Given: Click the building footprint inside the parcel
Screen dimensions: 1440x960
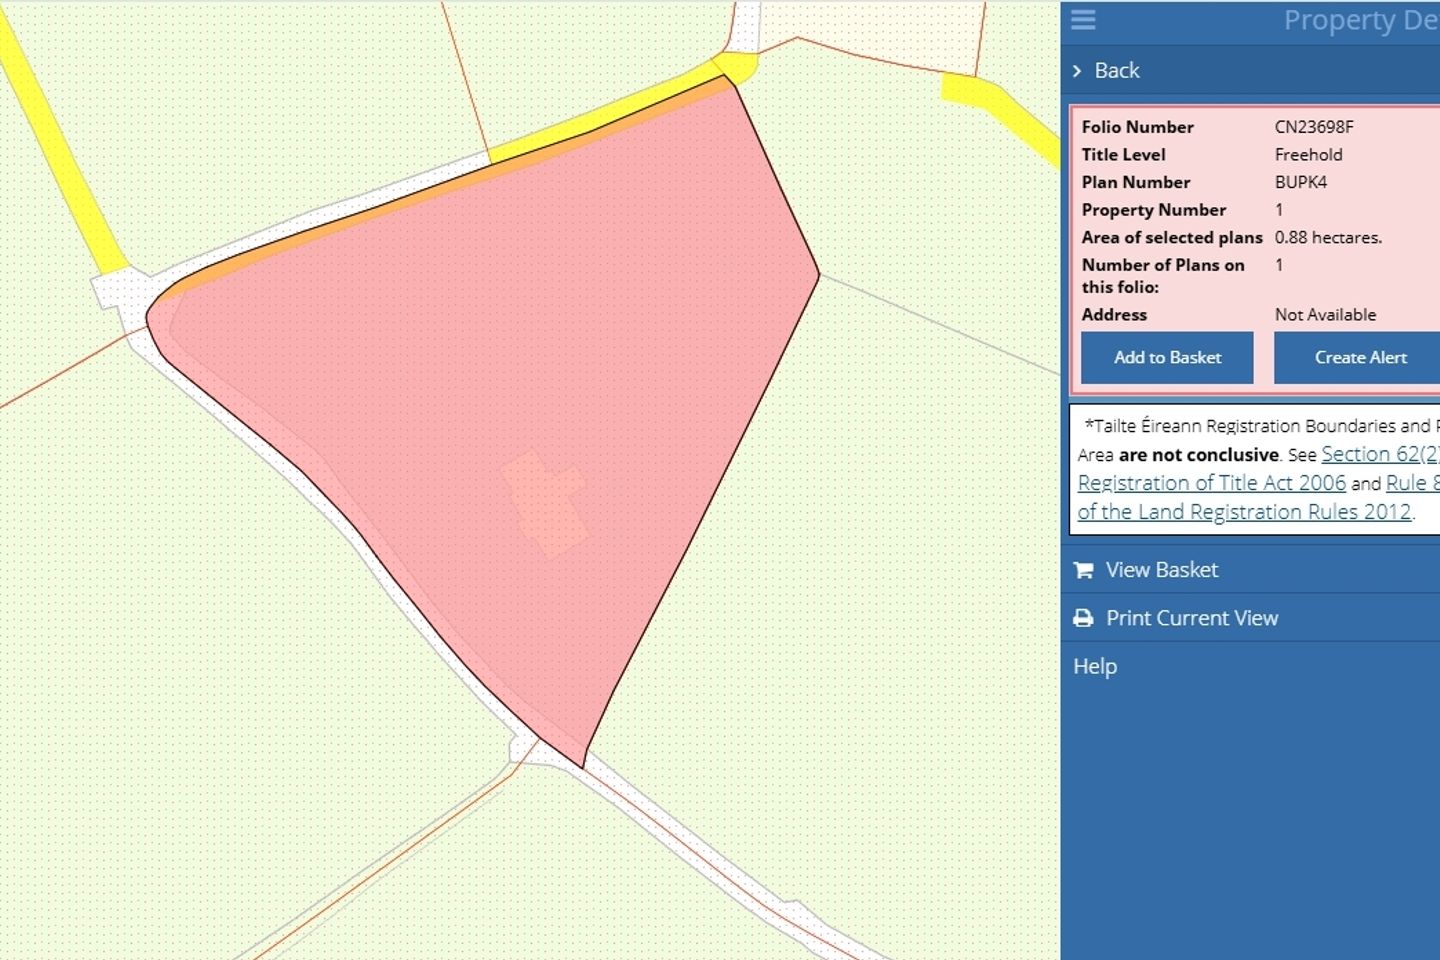Looking at the screenshot, I should [545, 502].
